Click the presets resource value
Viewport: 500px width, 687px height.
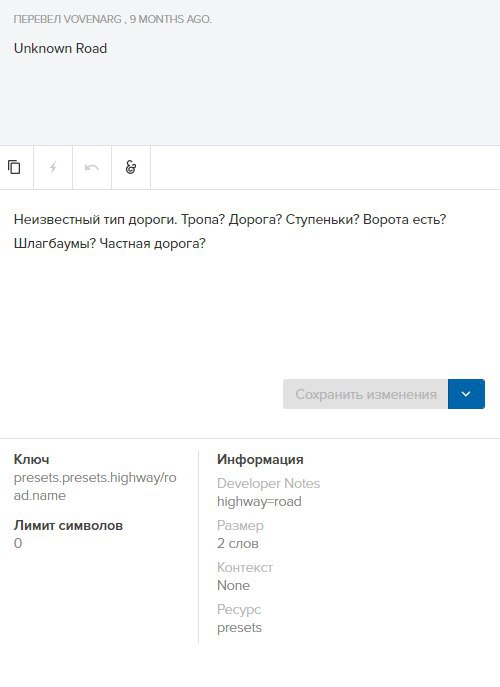click(239, 627)
